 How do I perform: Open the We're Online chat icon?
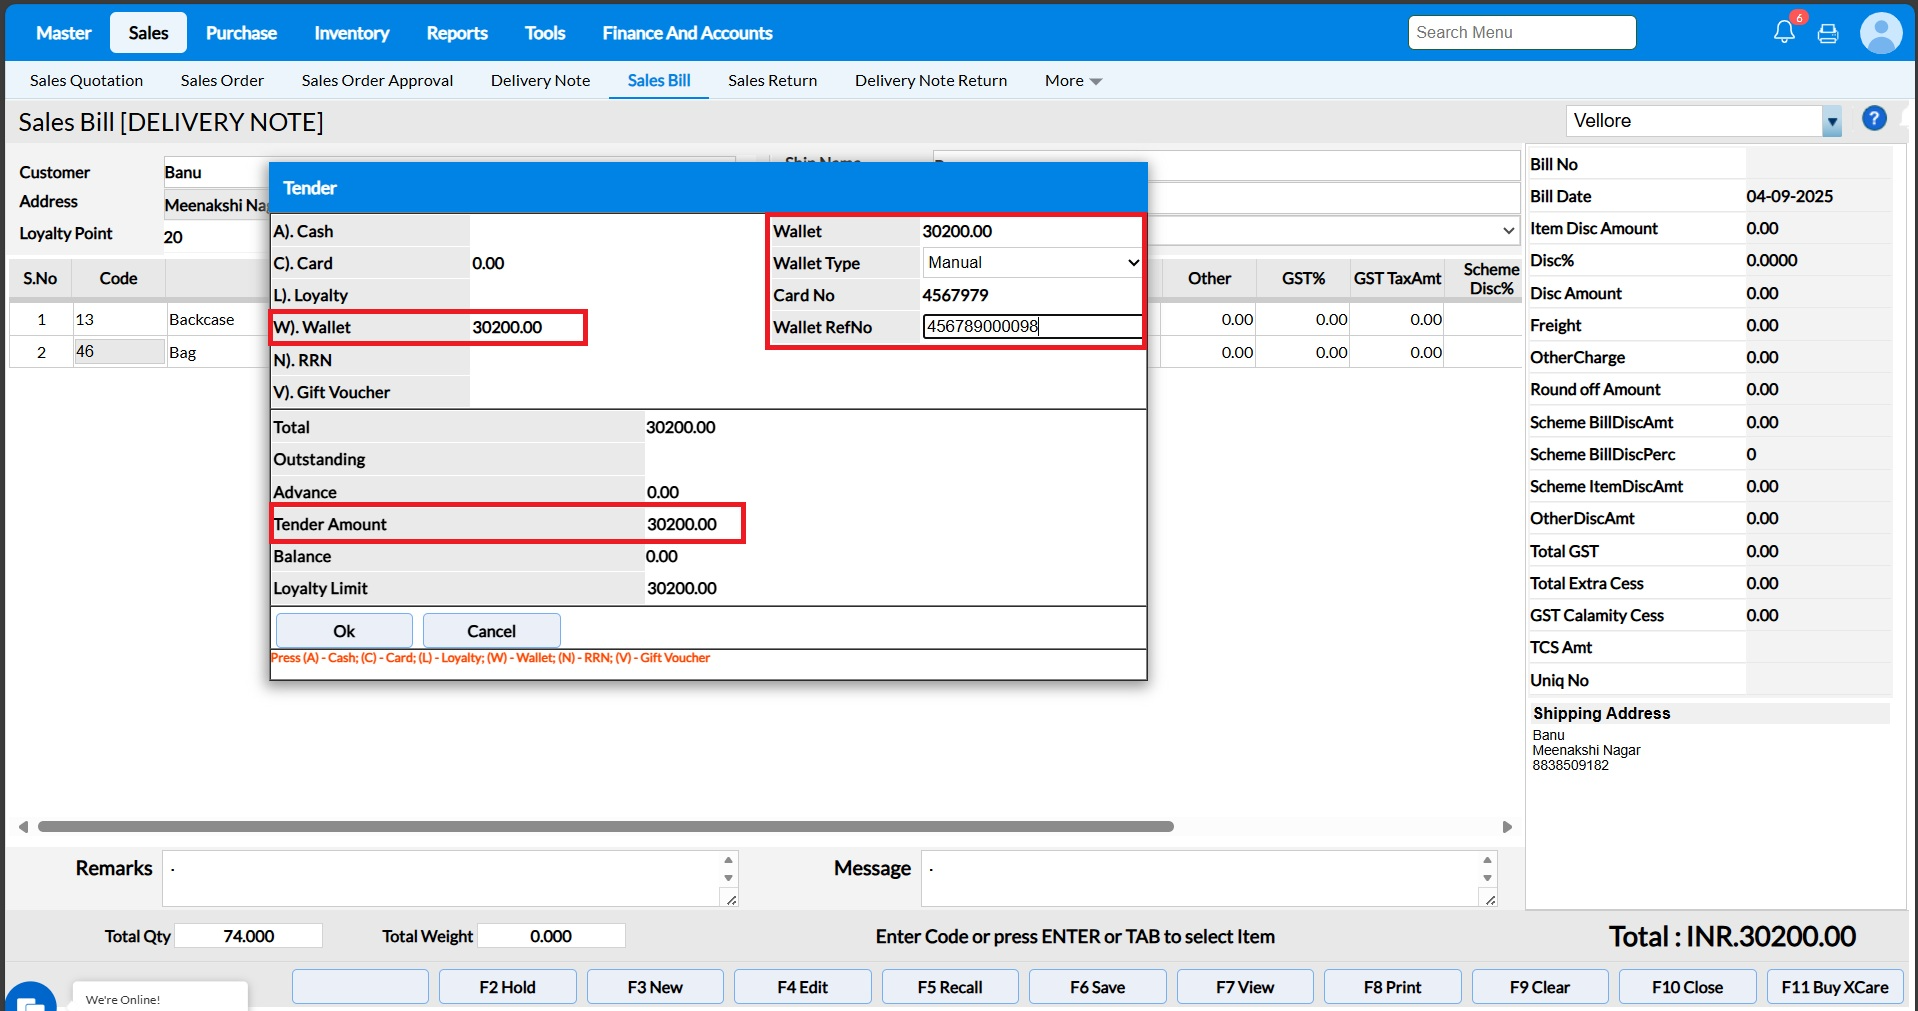(x=30, y=1000)
